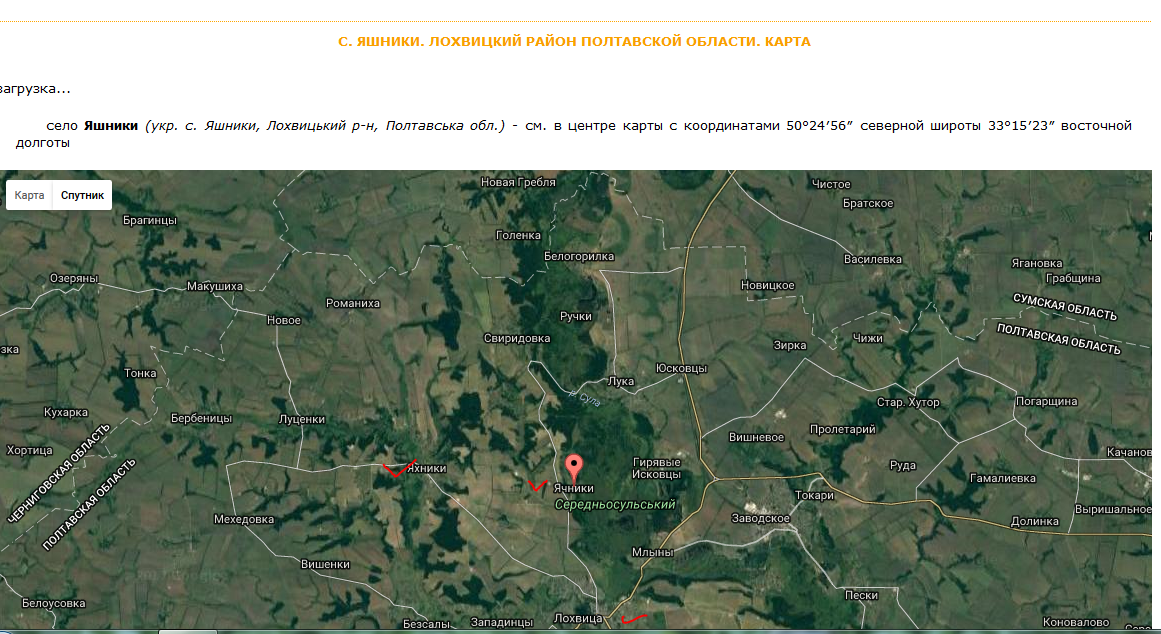The width and height of the screenshot is (1161, 634).
Task: Click the Гамалиевка village label
Action: [x=1003, y=478]
